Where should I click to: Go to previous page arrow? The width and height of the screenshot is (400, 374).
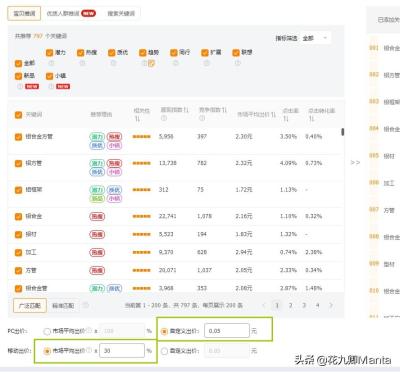point(264,305)
